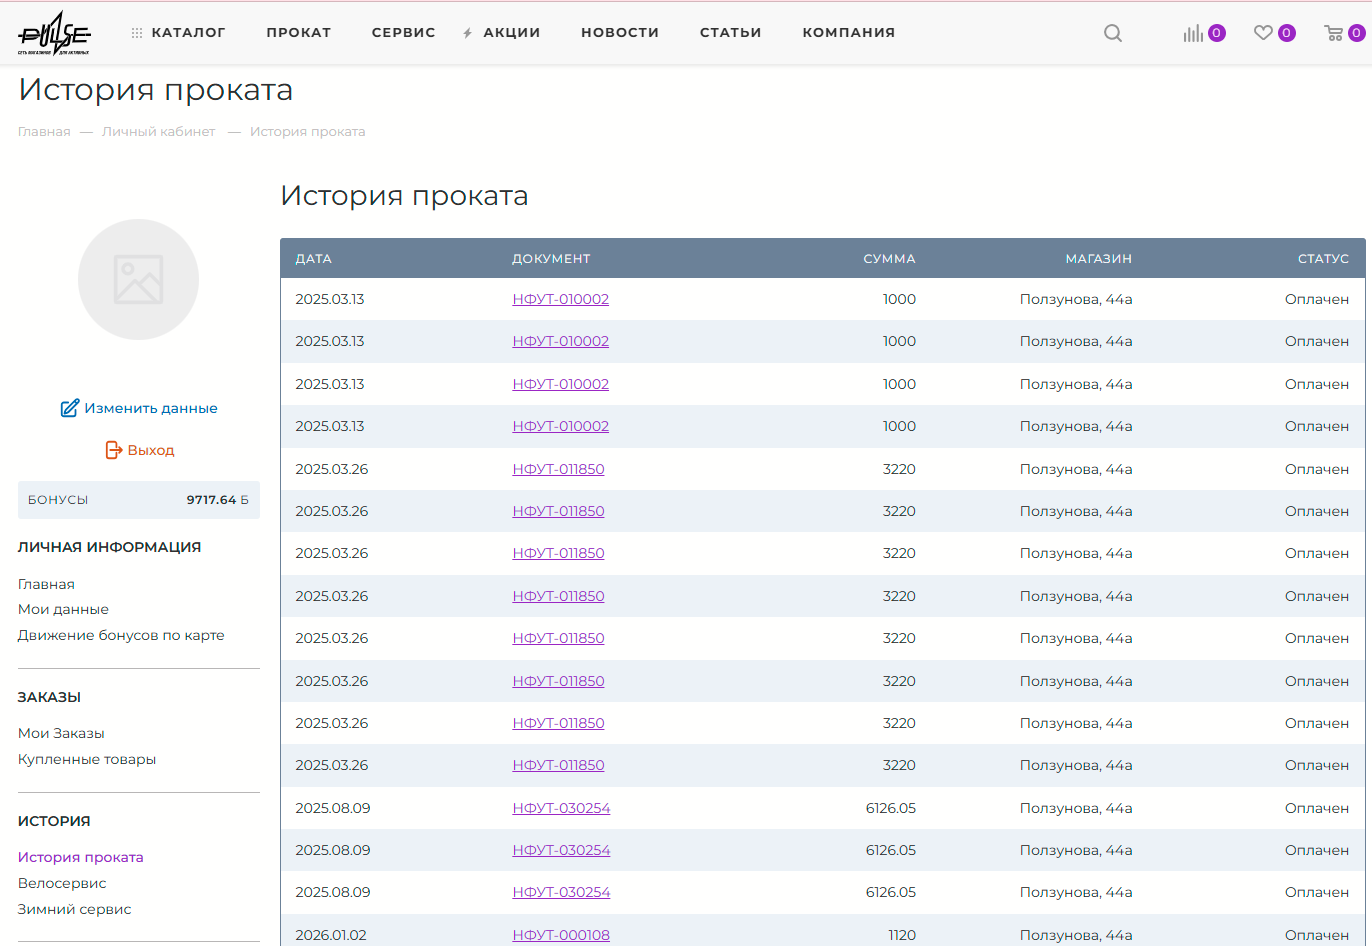Open the shopping cart icon

(1333, 33)
